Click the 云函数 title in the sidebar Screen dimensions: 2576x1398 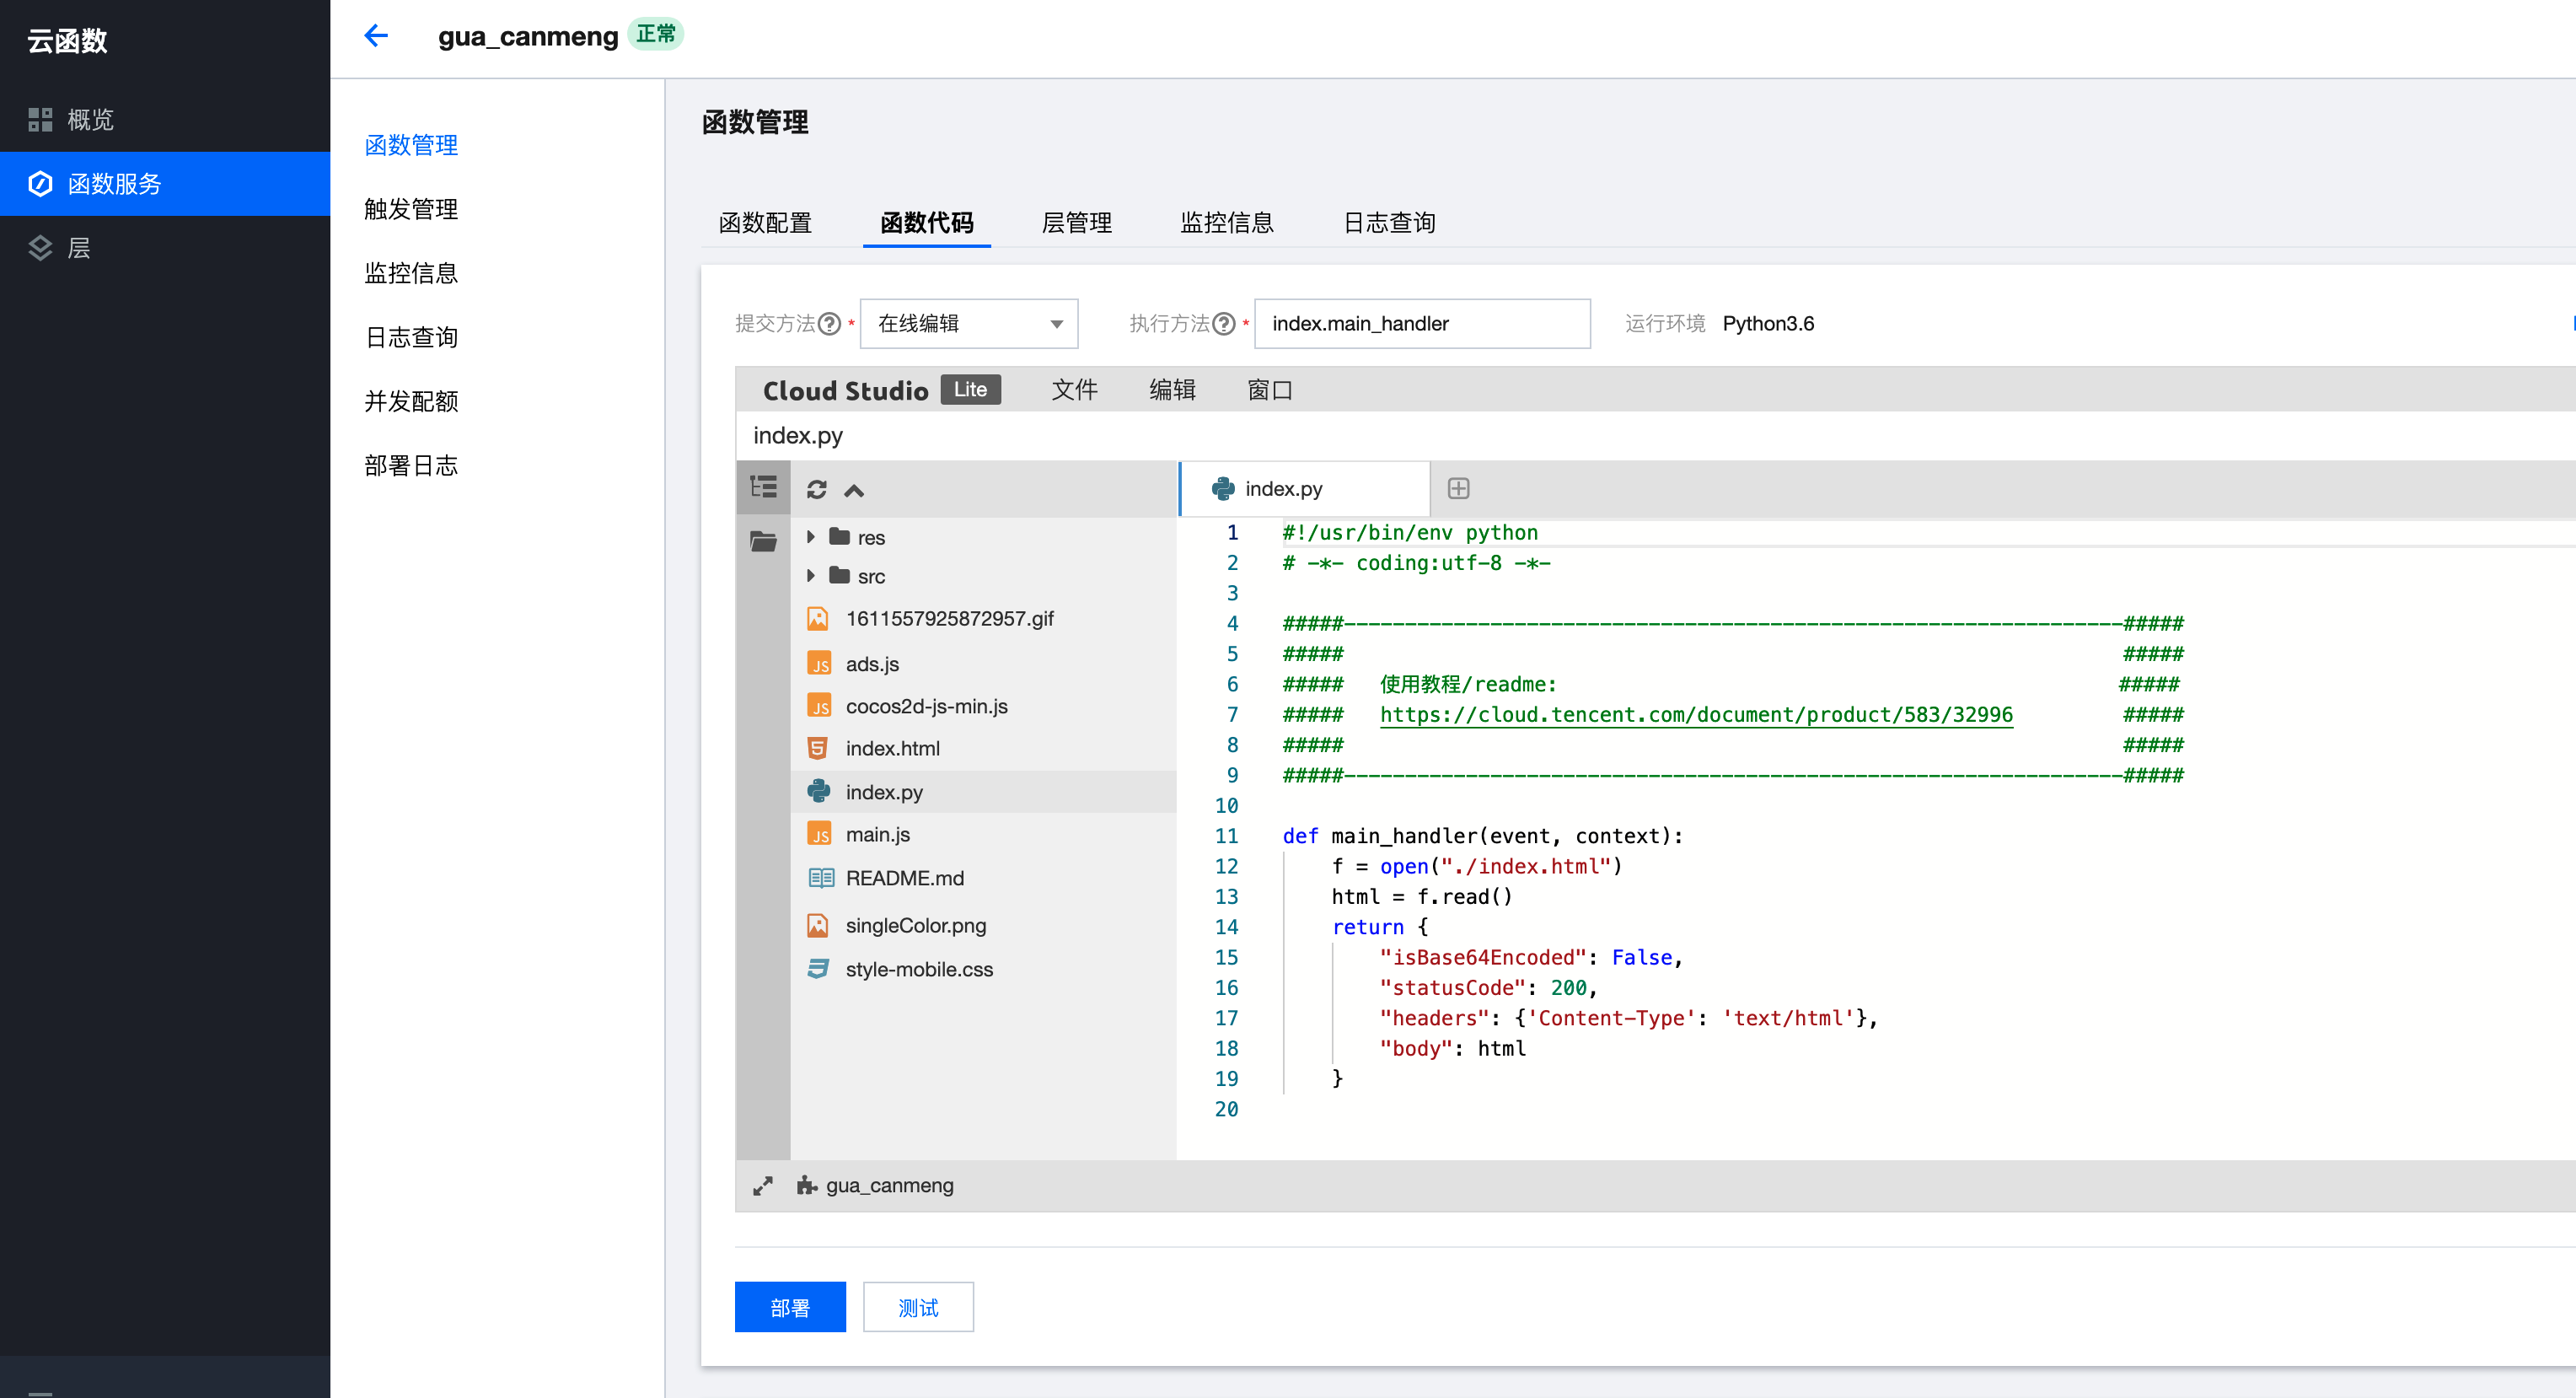pos(67,41)
